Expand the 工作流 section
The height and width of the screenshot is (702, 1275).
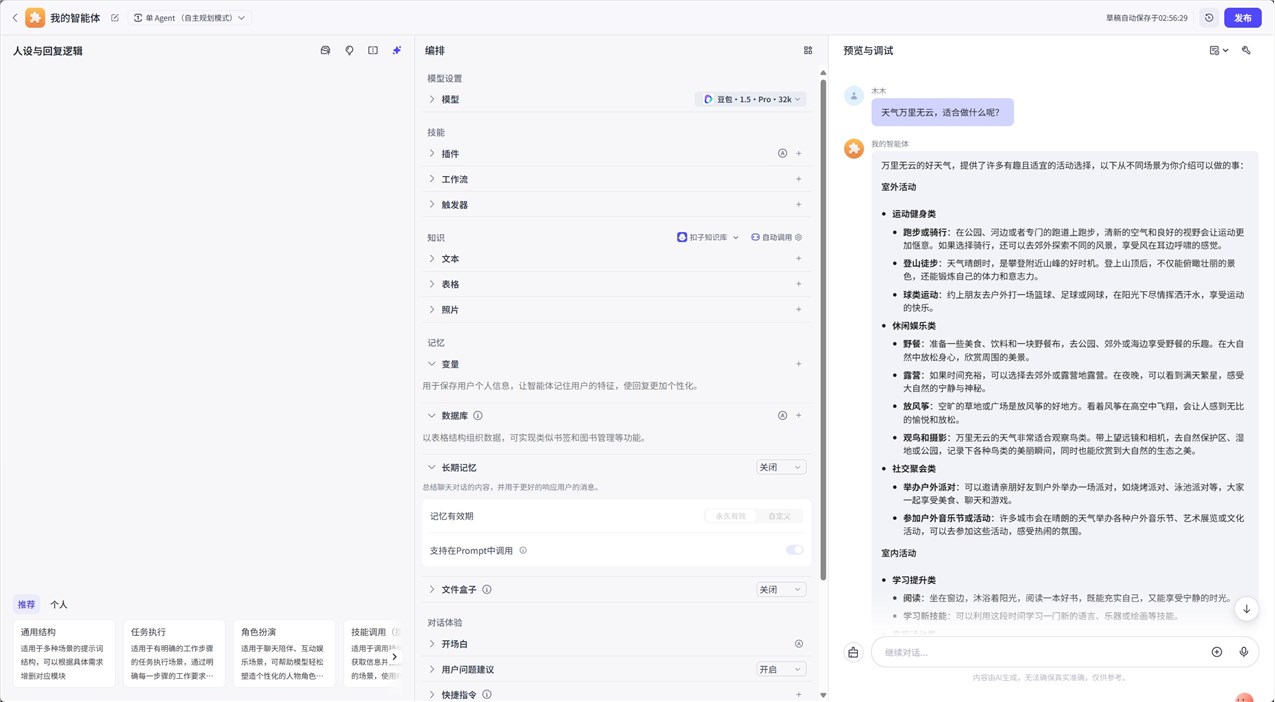tap(432, 179)
